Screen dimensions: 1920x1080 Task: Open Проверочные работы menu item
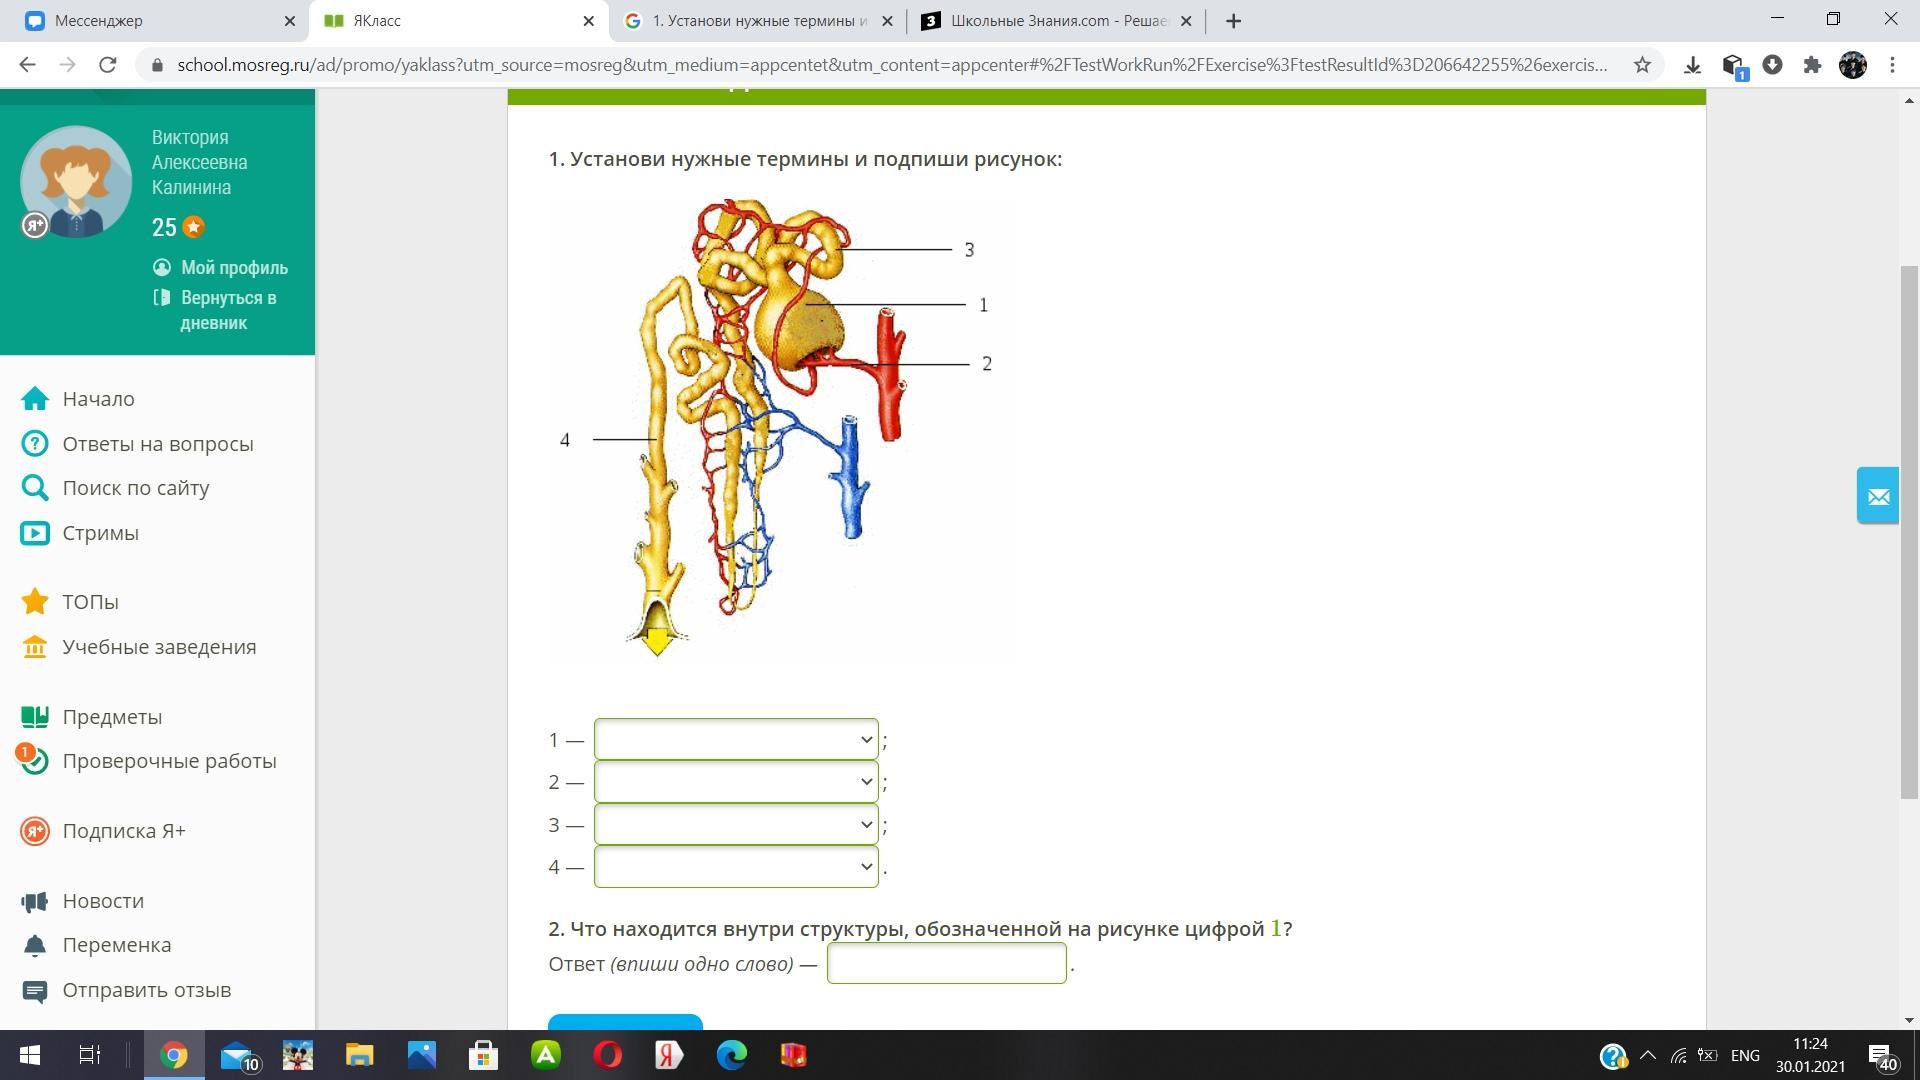[168, 761]
